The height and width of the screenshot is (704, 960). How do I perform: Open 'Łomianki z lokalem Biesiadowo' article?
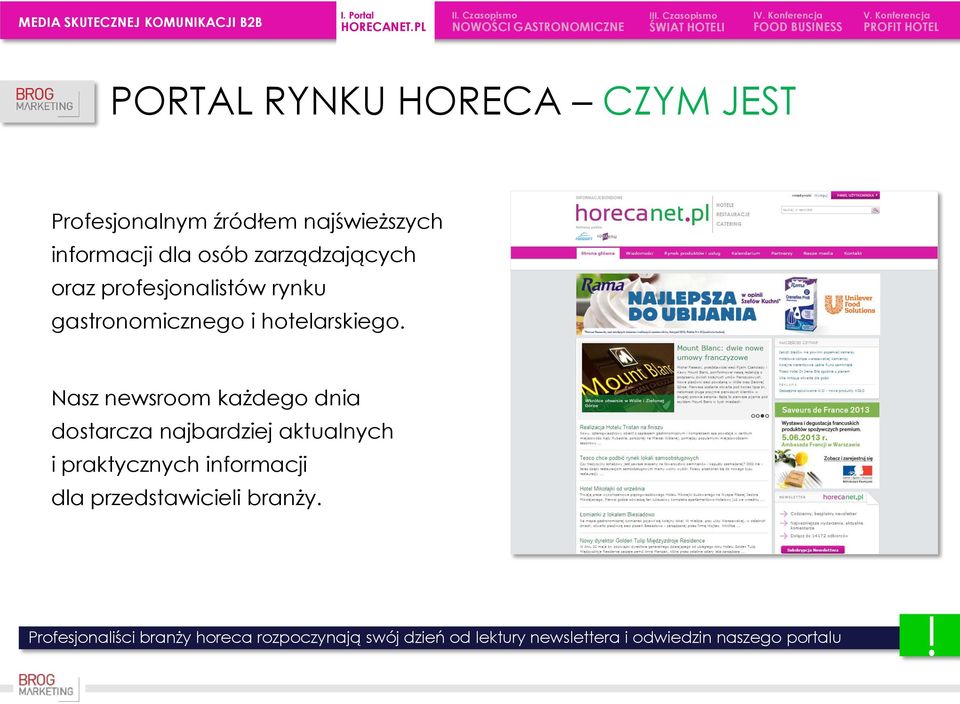pos(617,515)
